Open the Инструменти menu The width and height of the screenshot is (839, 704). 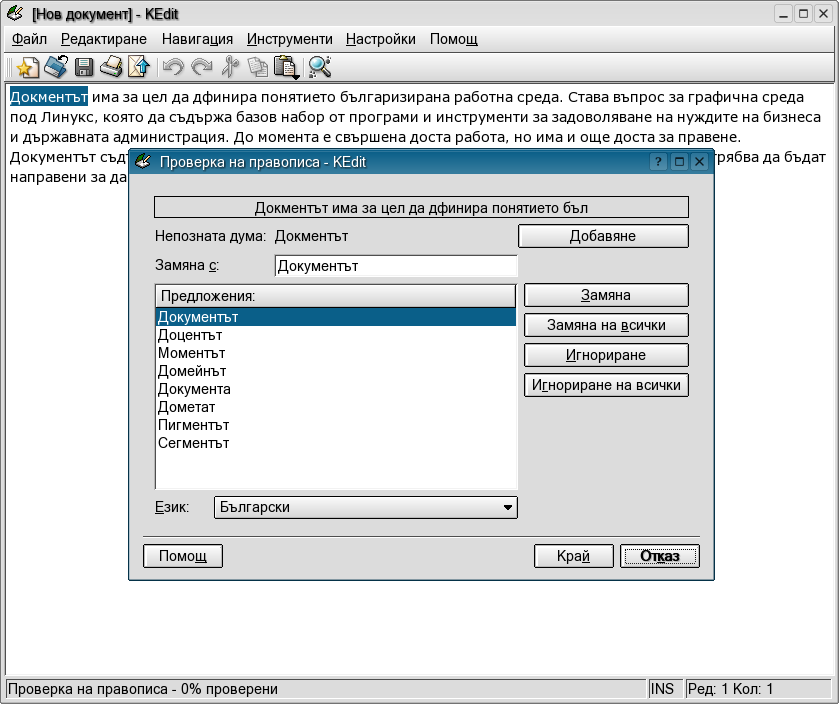[x=289, y=39]
